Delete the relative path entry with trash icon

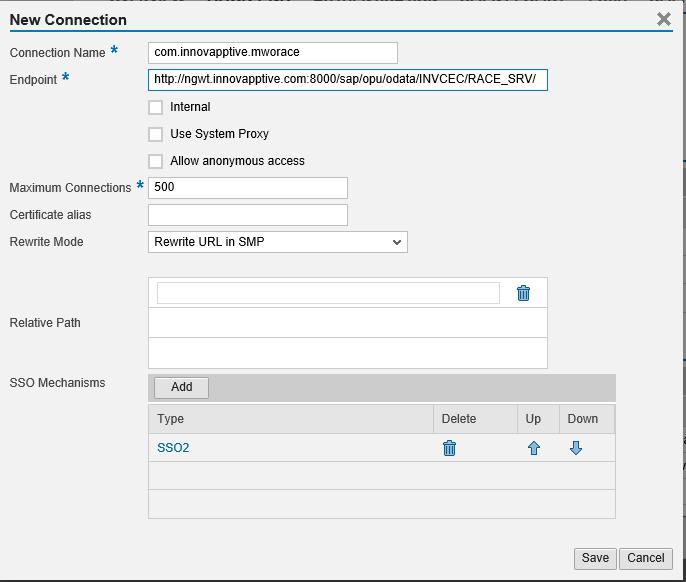tap(523, 293)
